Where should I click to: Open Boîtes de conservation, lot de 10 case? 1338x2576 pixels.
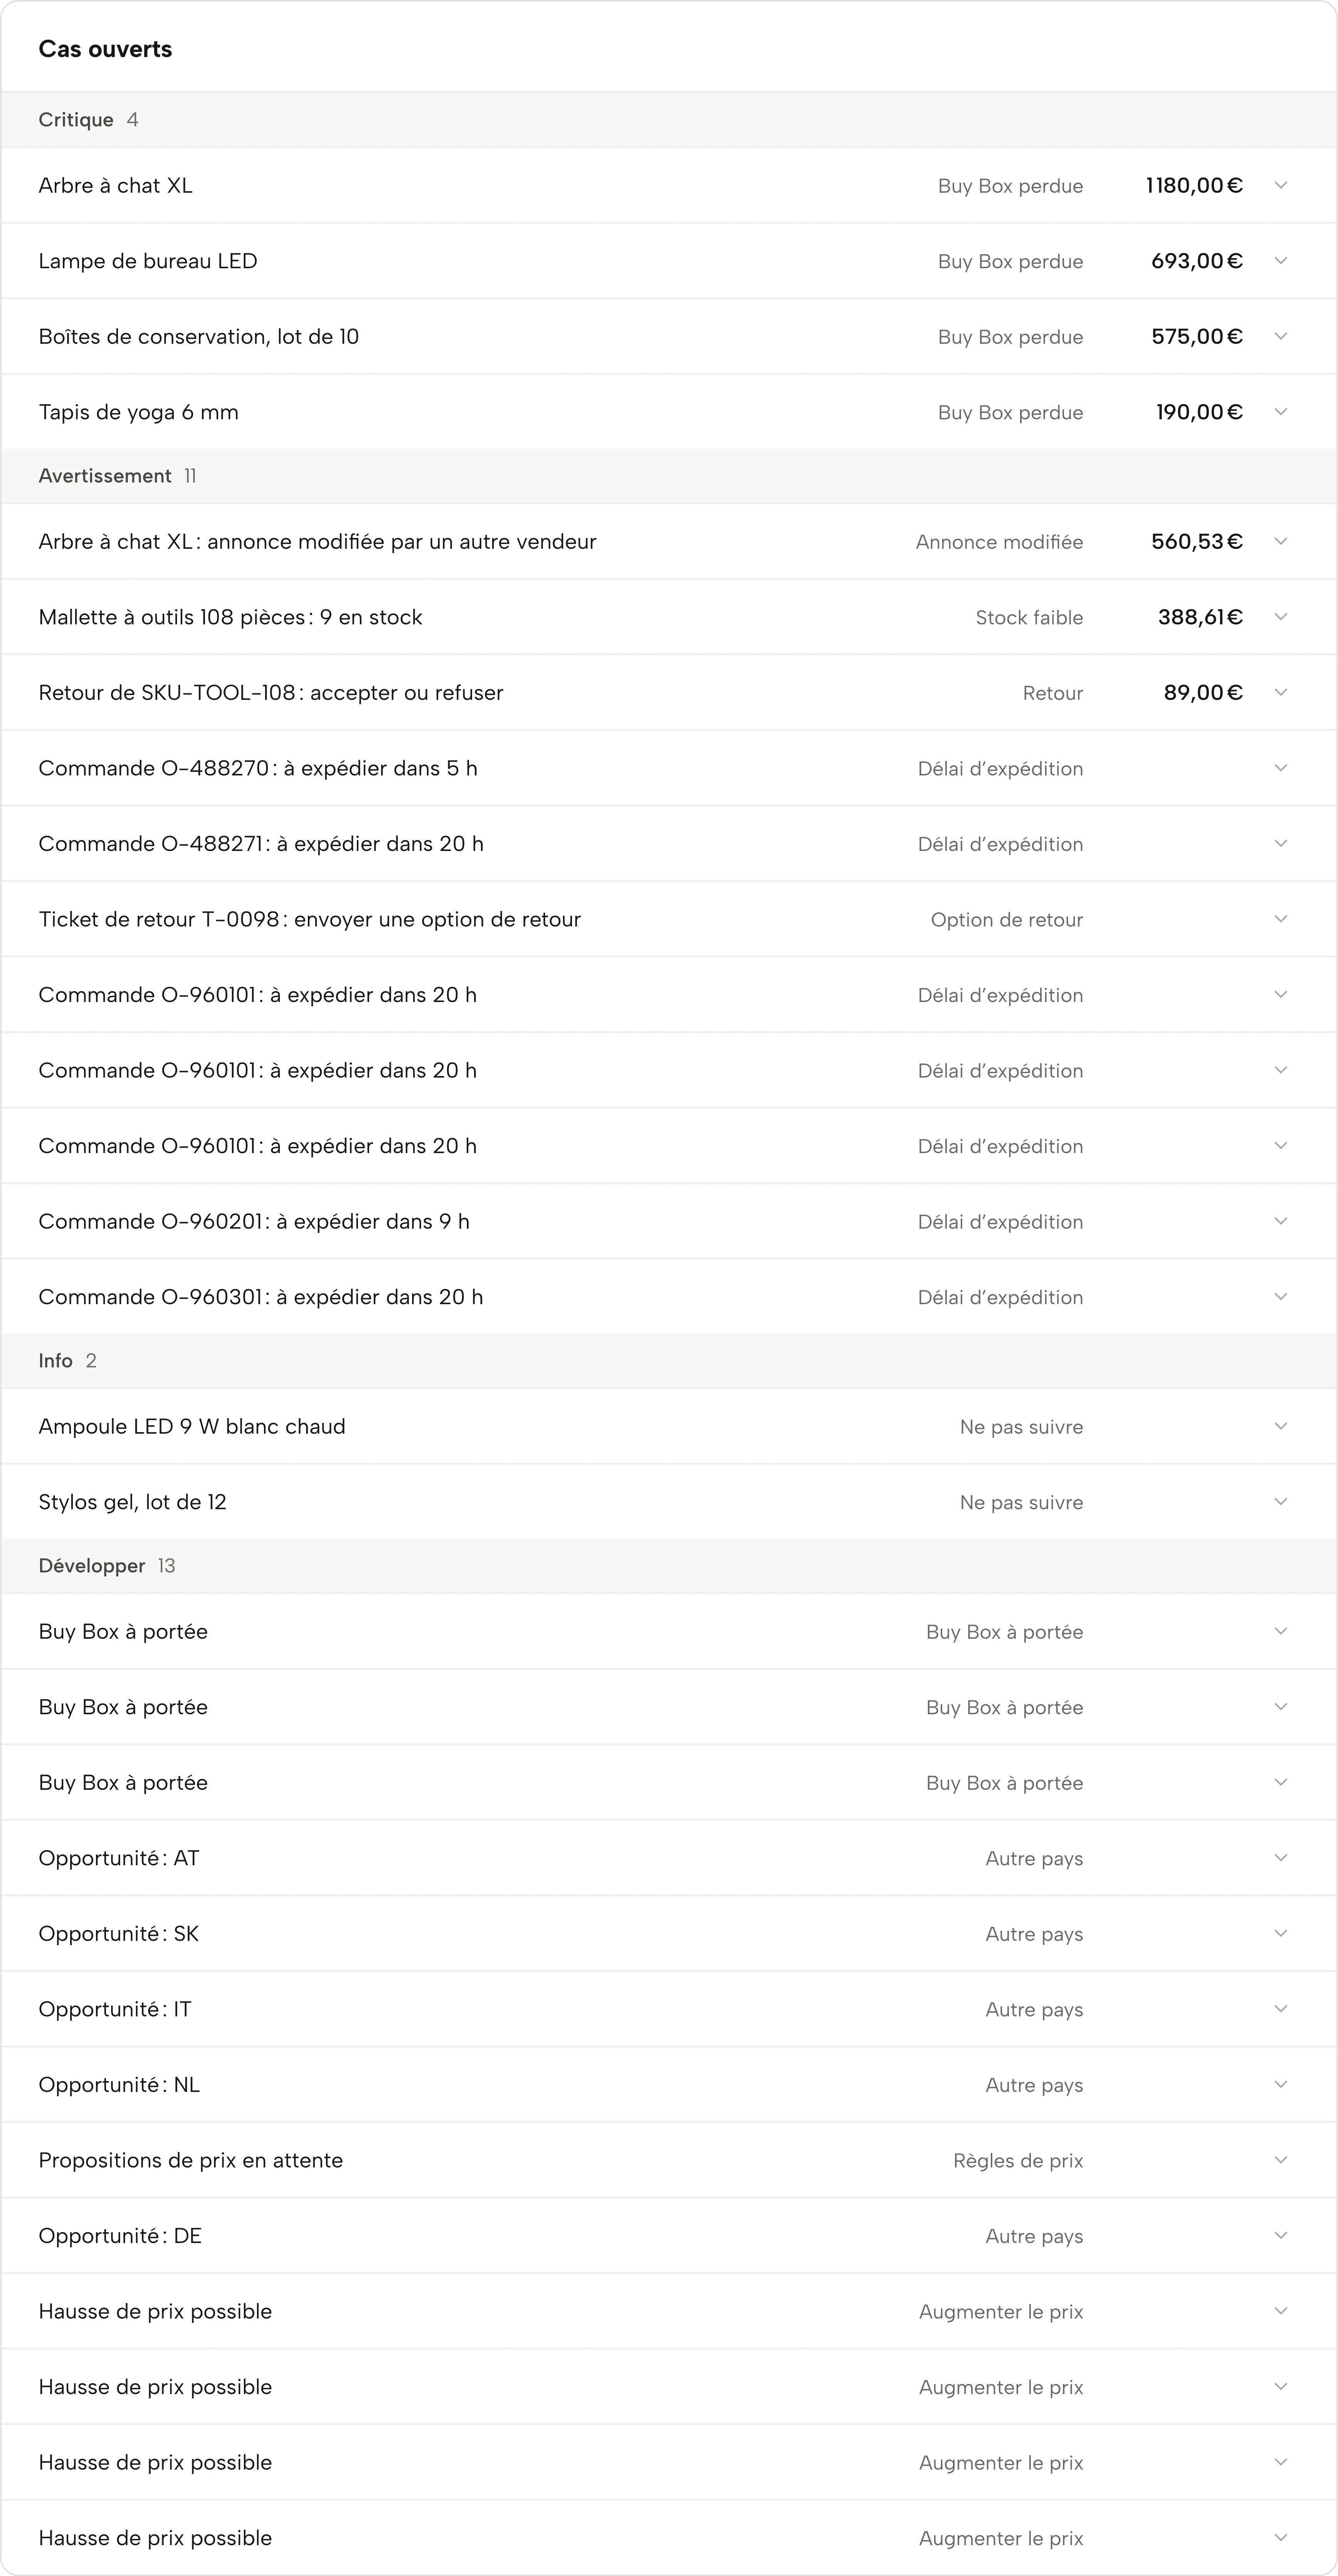point(669,337)
